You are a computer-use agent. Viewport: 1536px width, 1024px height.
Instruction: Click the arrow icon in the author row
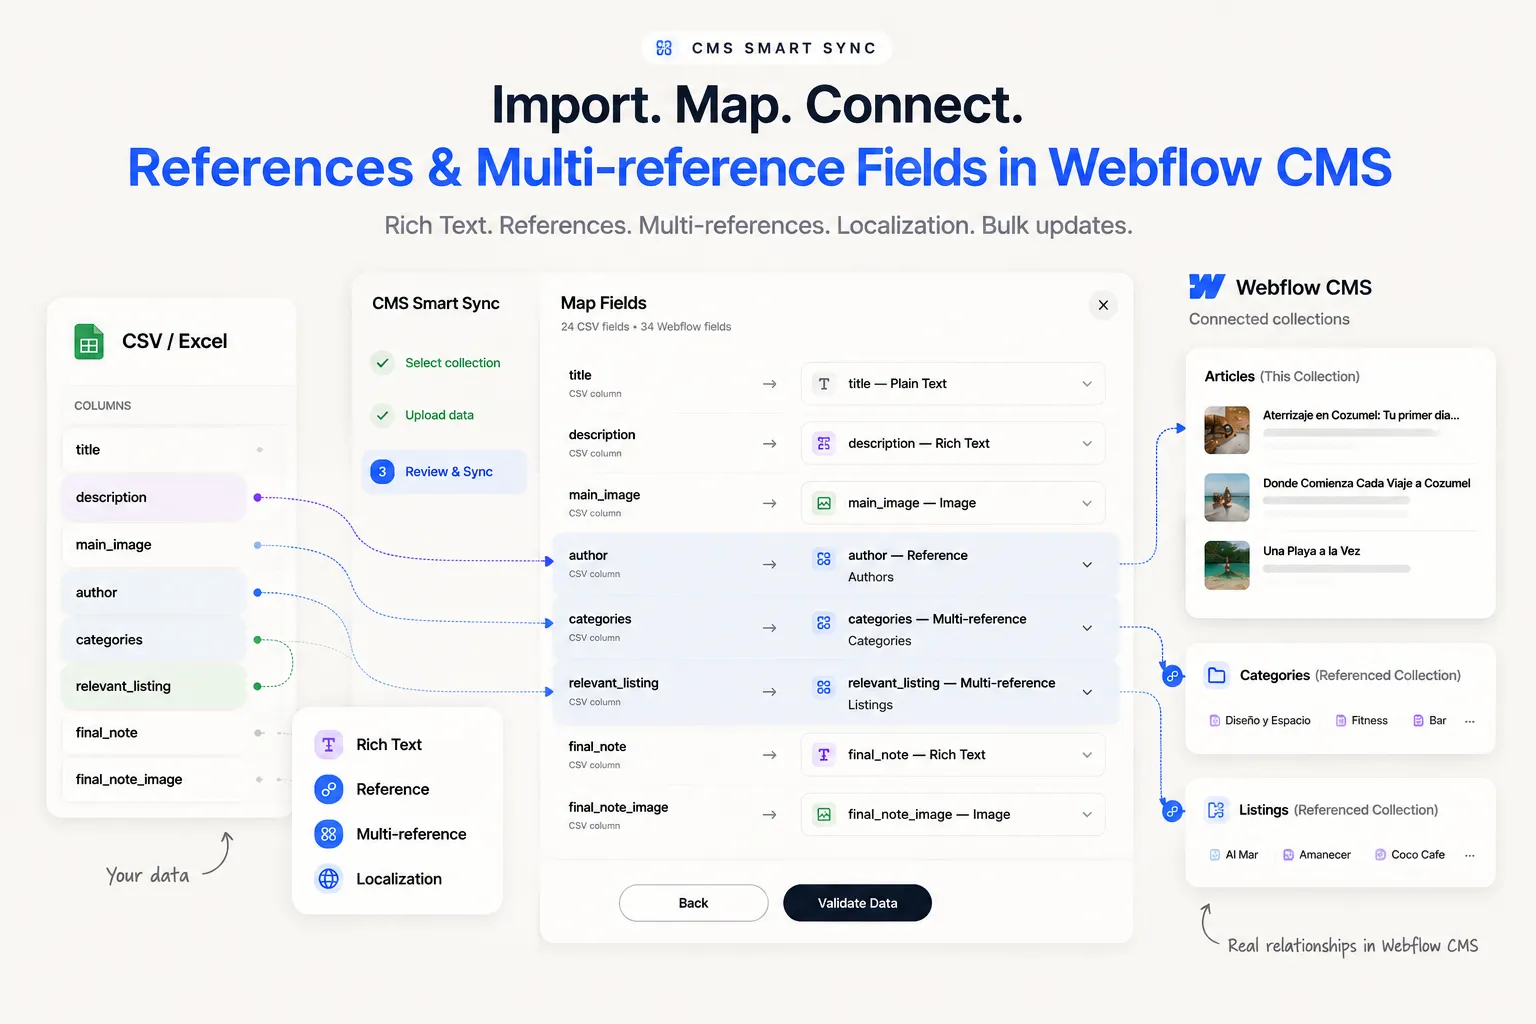(770, 565)
